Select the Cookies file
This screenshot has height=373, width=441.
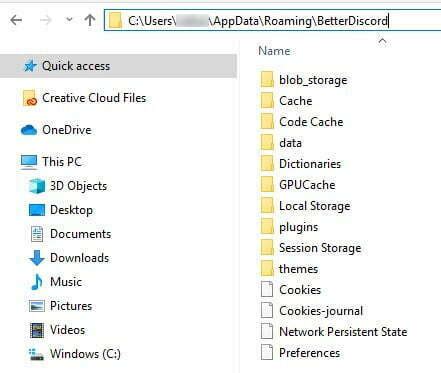[300, 290]
